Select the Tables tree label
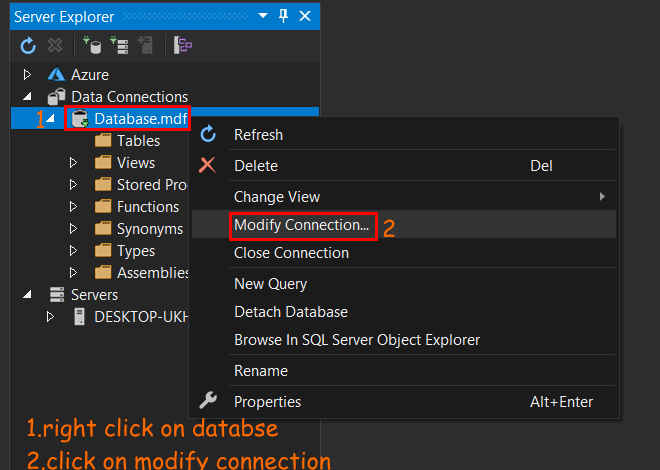 tap(138, 141)
